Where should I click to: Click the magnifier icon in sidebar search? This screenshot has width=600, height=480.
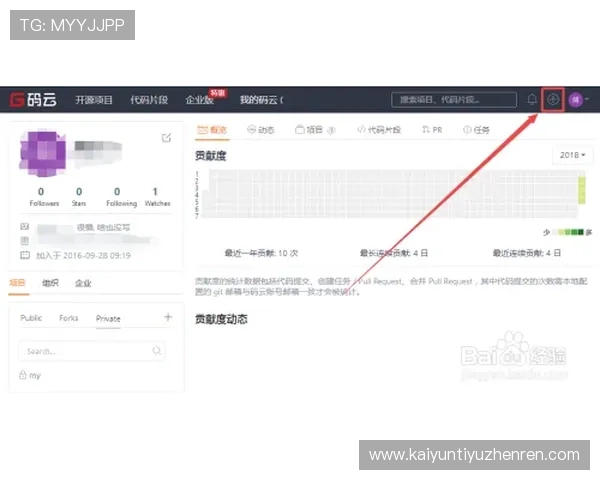[157, 351]
